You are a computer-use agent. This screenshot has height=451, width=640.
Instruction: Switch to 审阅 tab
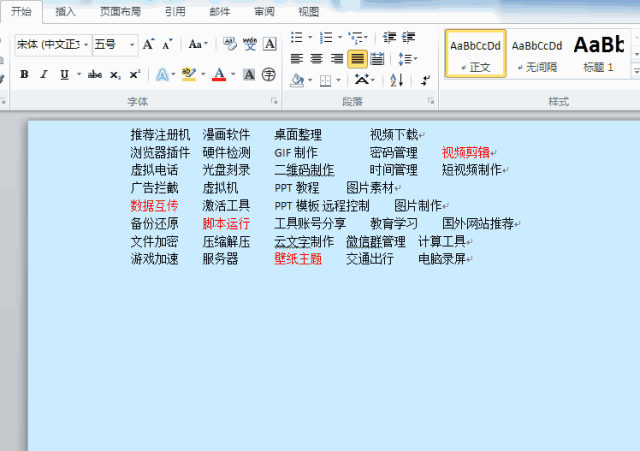coord(264,12)
